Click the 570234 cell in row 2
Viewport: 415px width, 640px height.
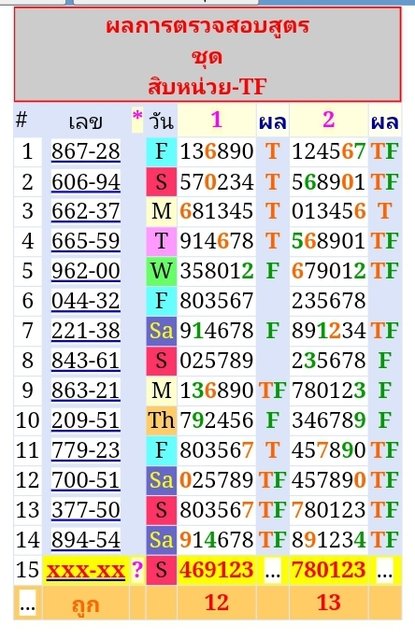[x=217, y=182]
